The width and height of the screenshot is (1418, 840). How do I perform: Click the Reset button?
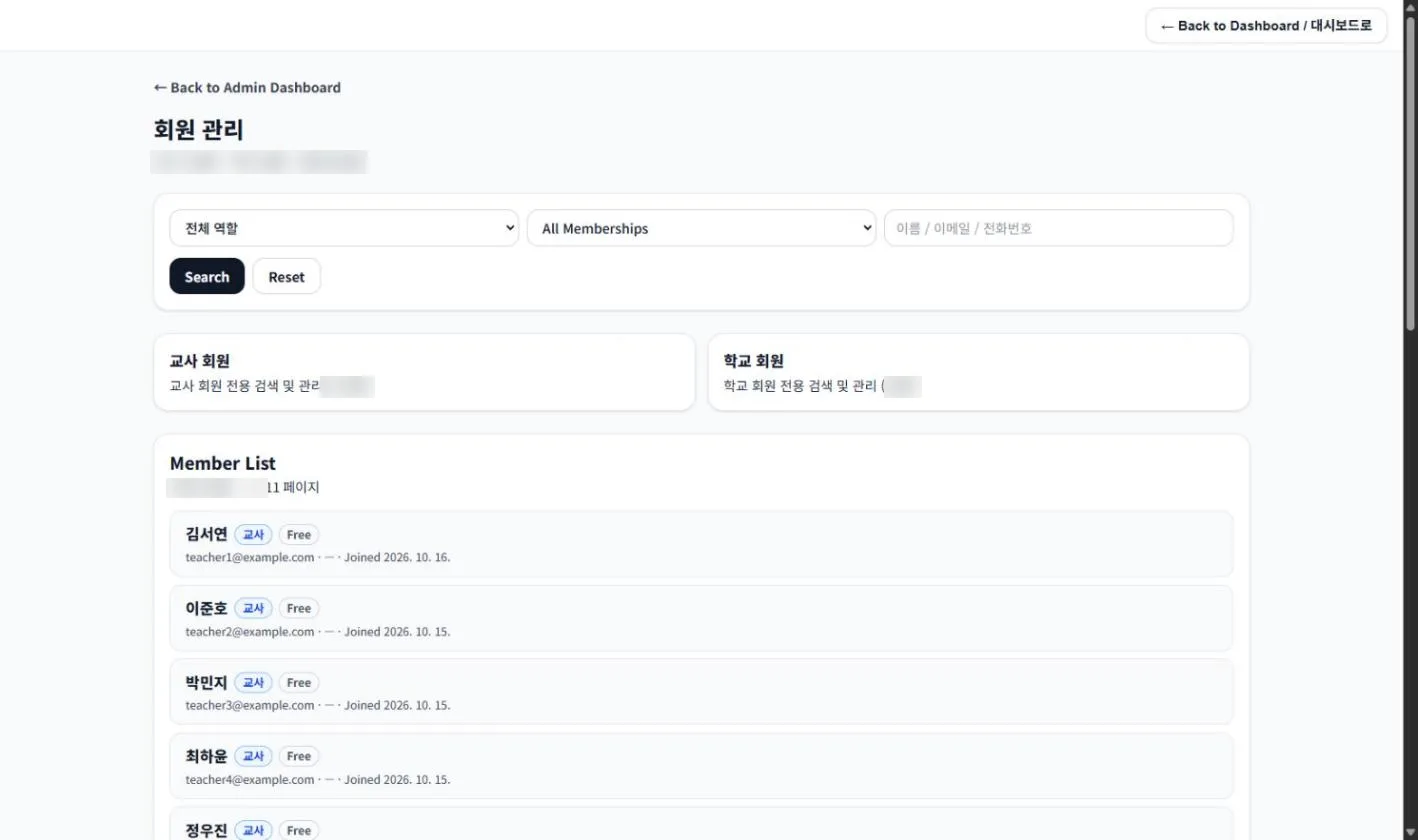click(x=286, y=277)
